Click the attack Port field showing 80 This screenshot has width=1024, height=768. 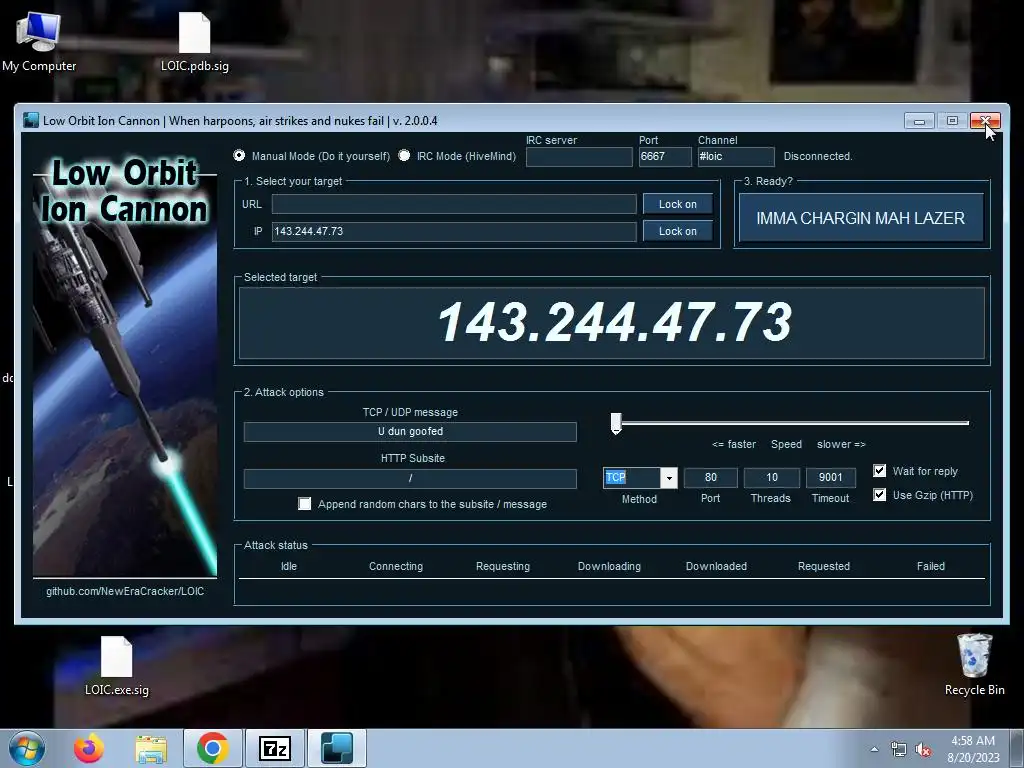tap(711, 477)
